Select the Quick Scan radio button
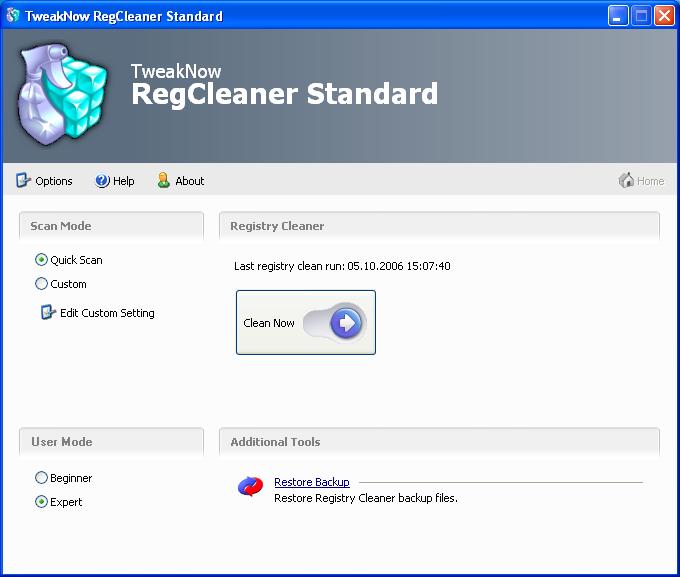Viewport: 680px width, 577px height. [41, 260]
